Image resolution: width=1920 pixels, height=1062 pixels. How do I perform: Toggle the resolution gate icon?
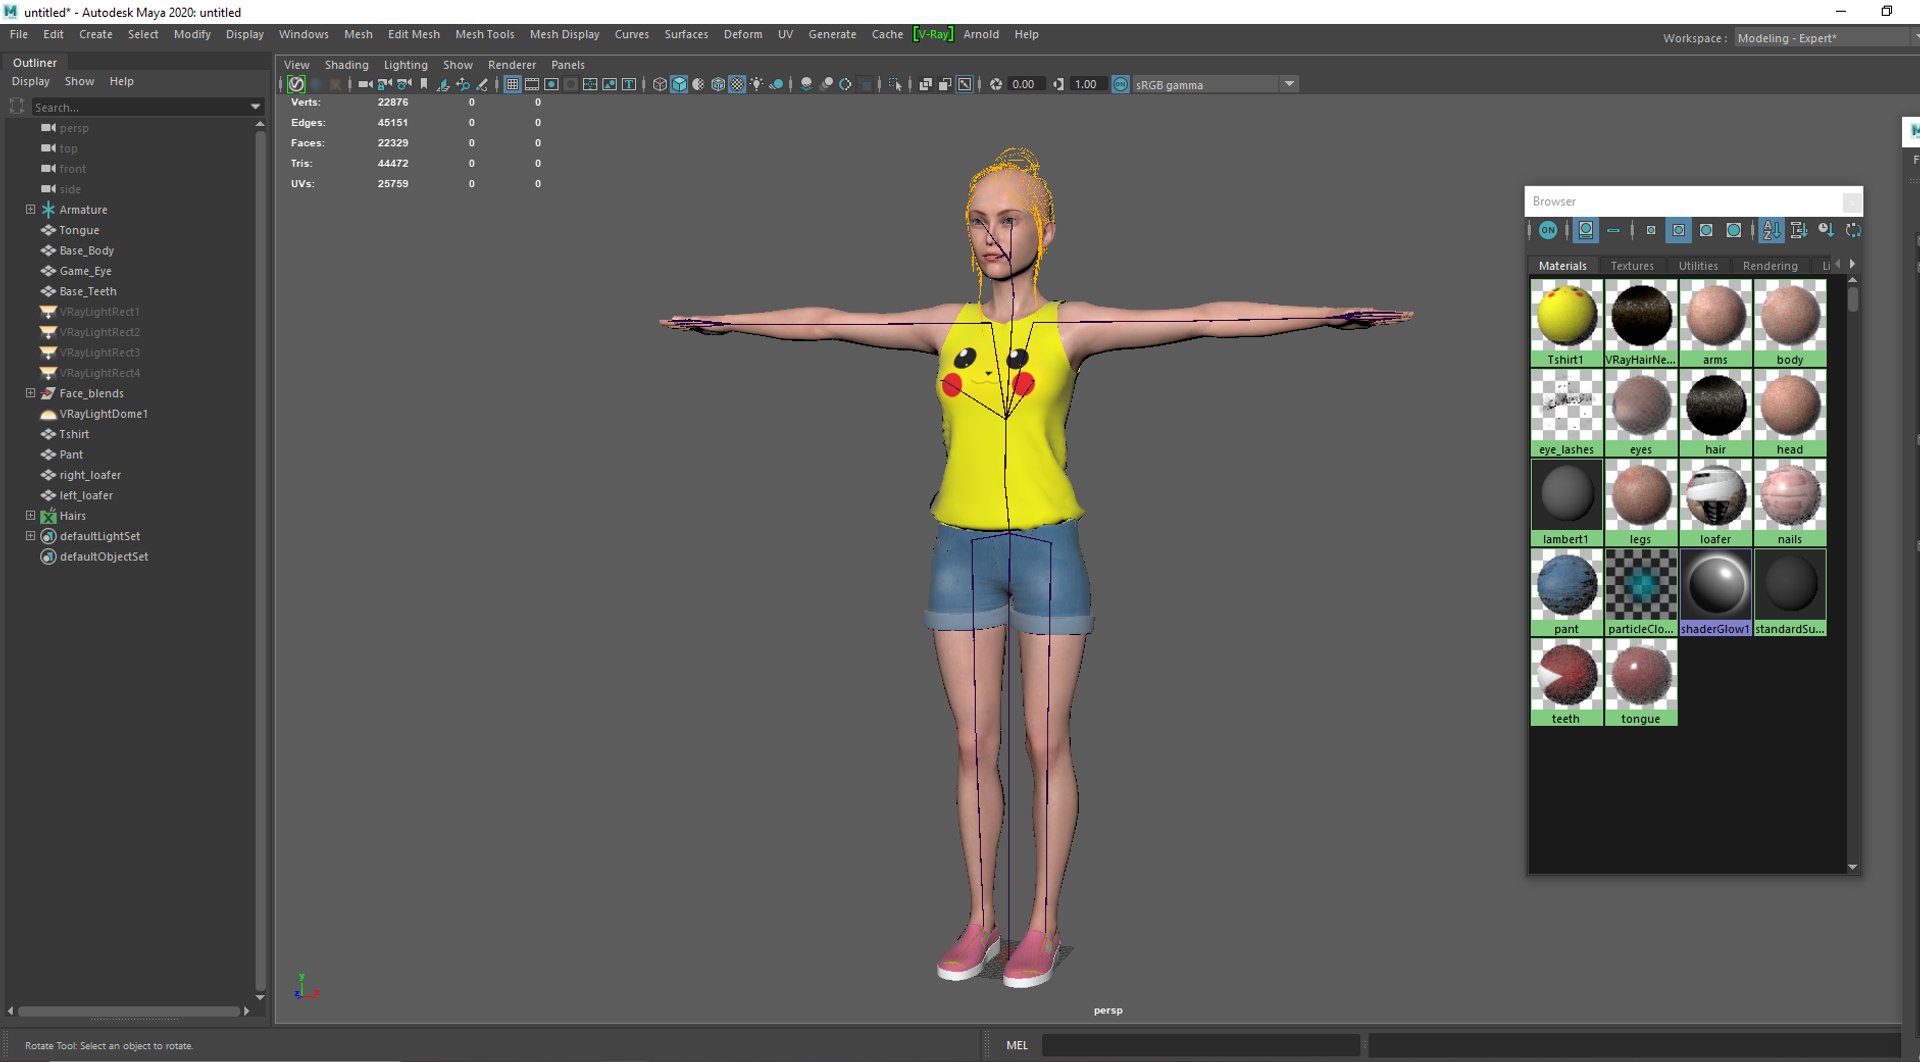(x=551, y=84)
